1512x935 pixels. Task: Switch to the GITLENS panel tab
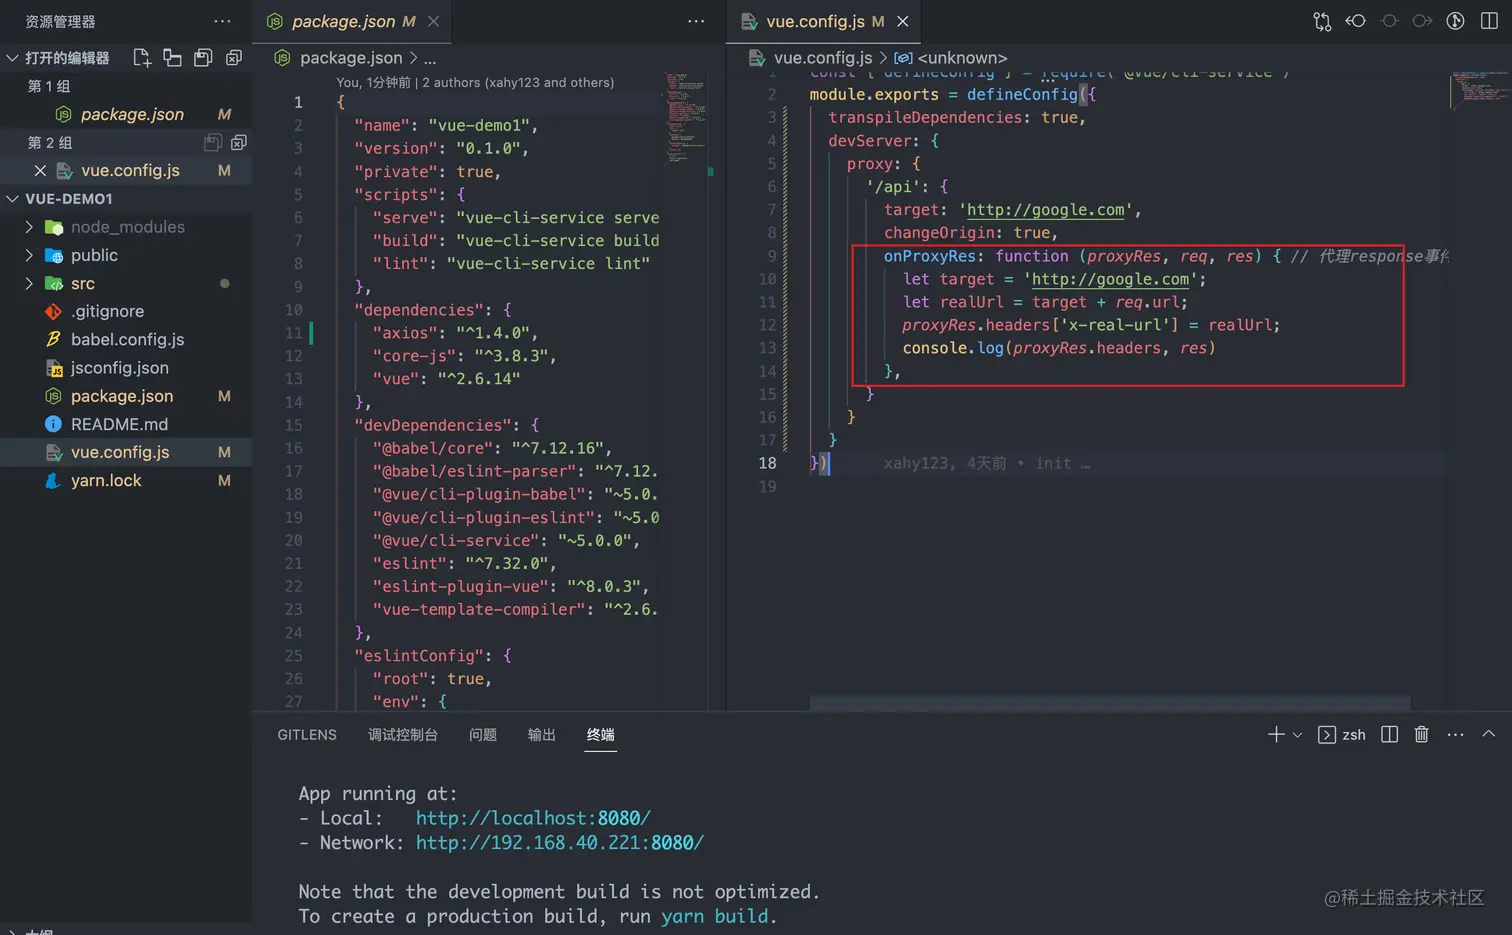[307, 735]
